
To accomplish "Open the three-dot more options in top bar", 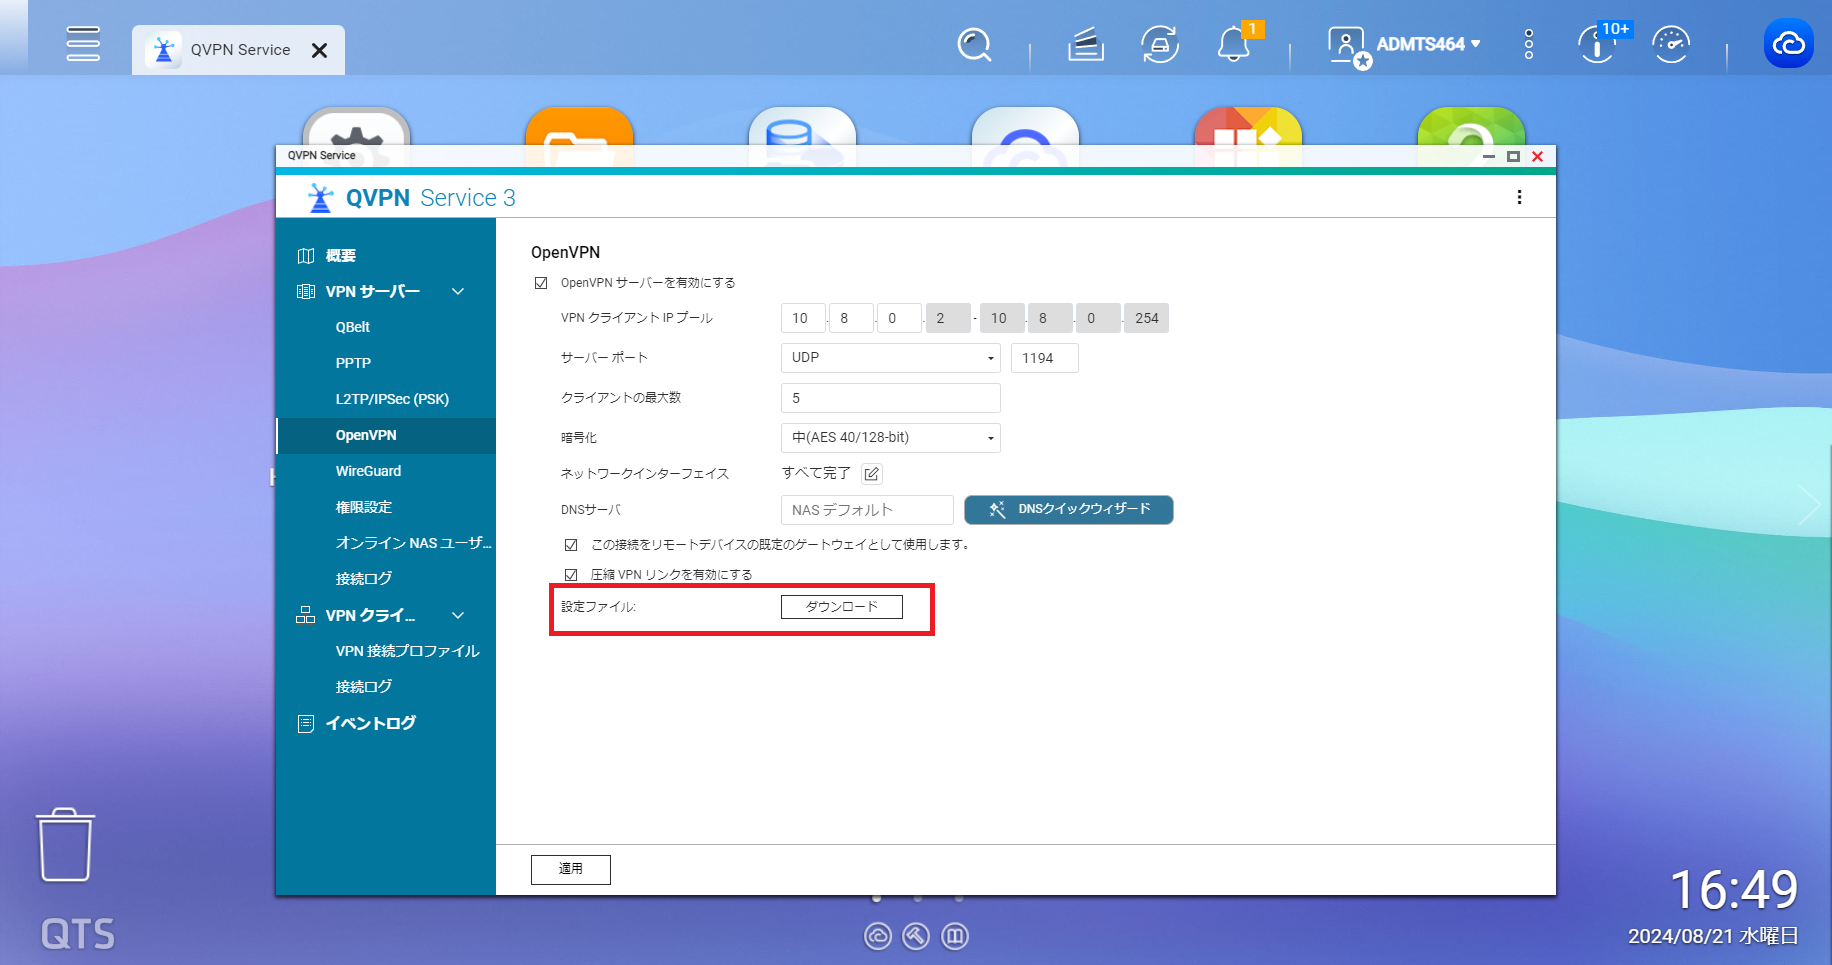I will pyautogui.click(x=1529, y=44).
